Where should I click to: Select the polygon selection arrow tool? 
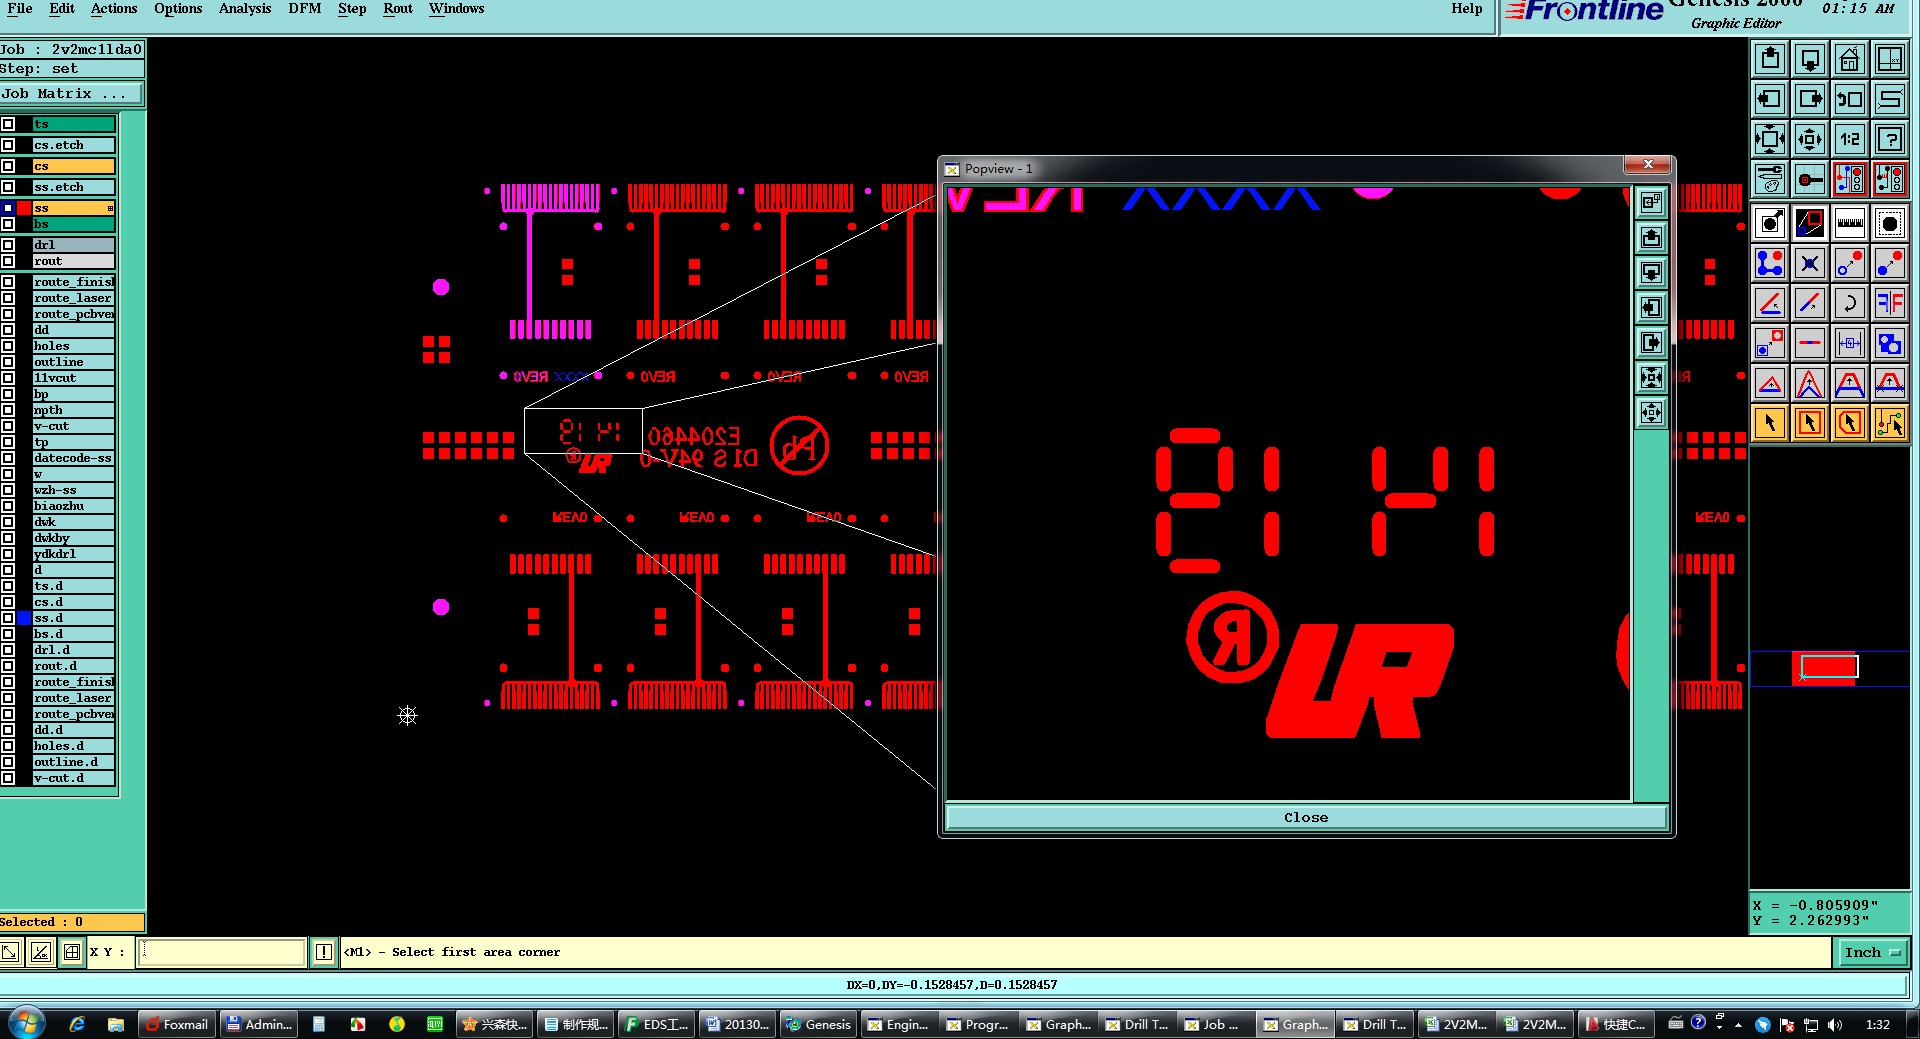click(x=1850, y=423)
